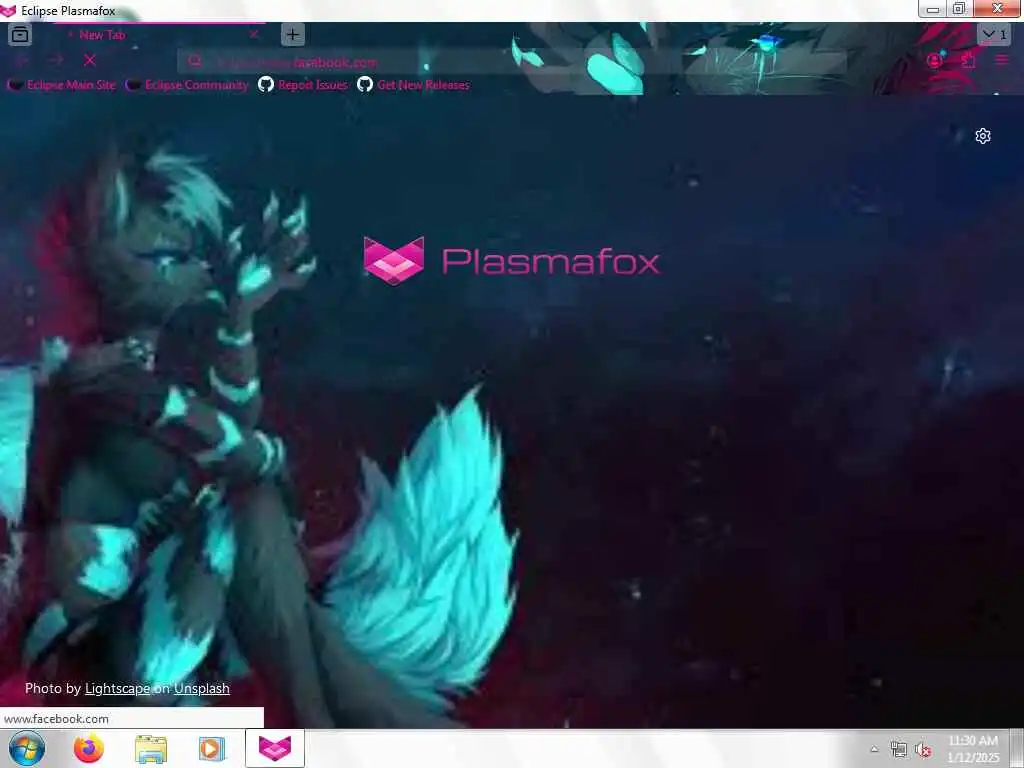The width and height of the screenshot is (1024, 768).
Task: Click the Show desktop strip
Action: [x=1017, y=749]
